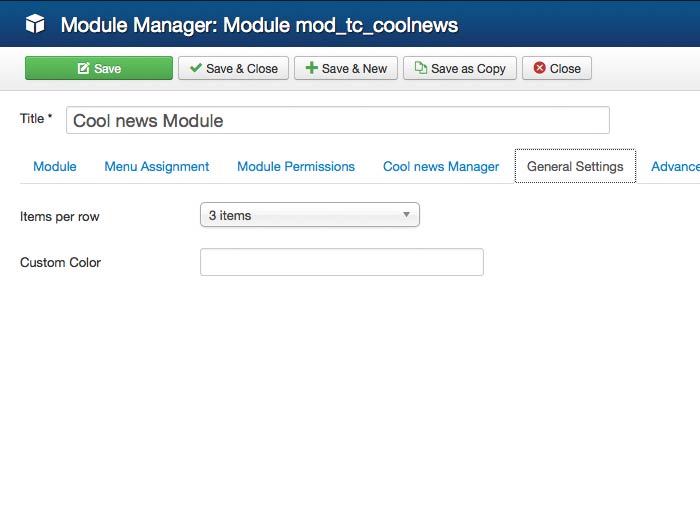This screenshot has width=700, height=525.
Task: Click the Module Manager header title text
Action: pos(259,24)
